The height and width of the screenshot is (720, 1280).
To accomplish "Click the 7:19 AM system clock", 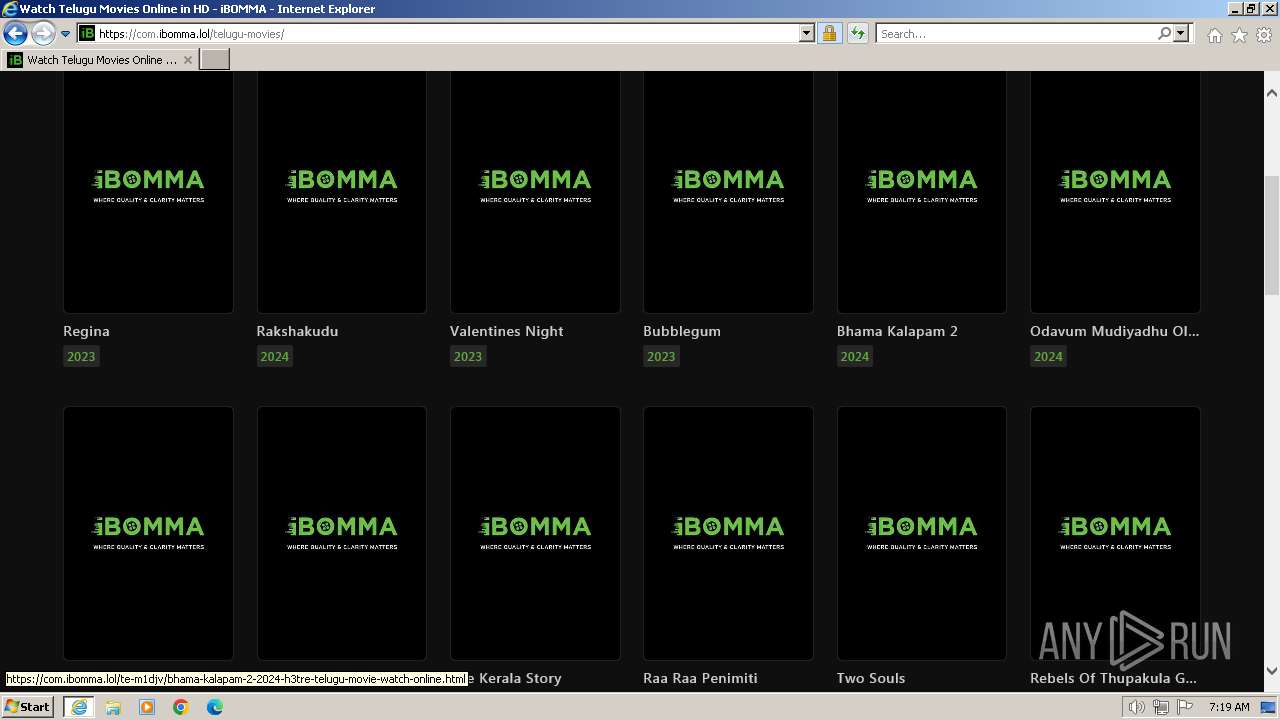I will pyautogui.click(x=1229, y=707).
